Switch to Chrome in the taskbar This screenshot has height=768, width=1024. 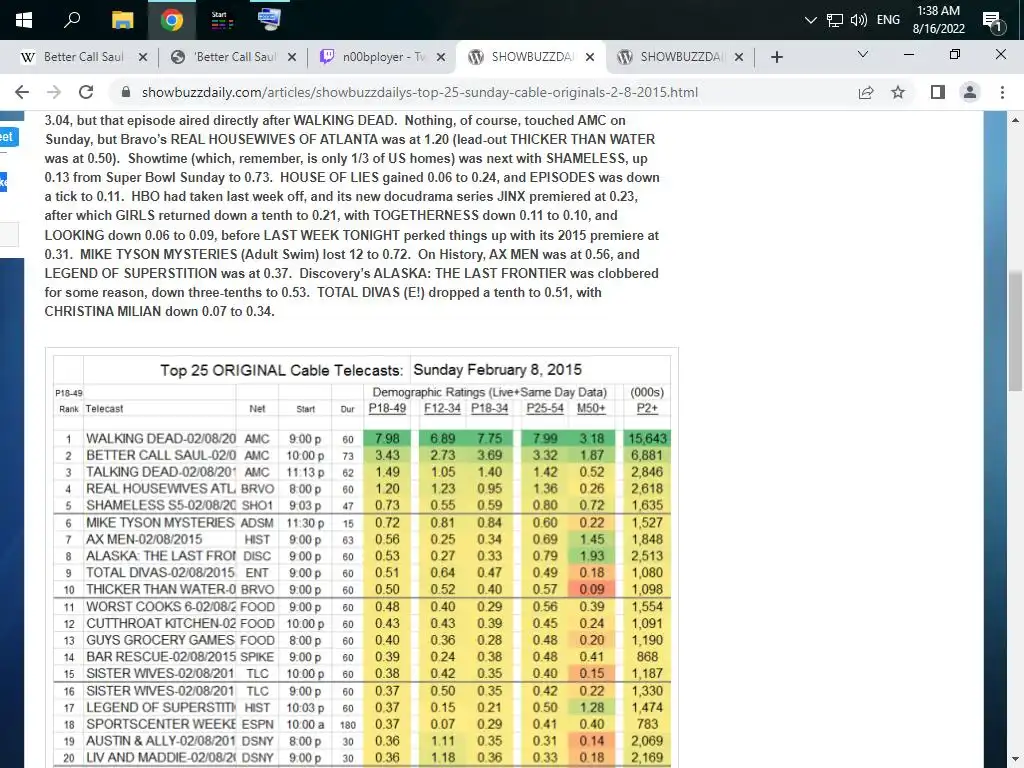[x=172, y=20]
